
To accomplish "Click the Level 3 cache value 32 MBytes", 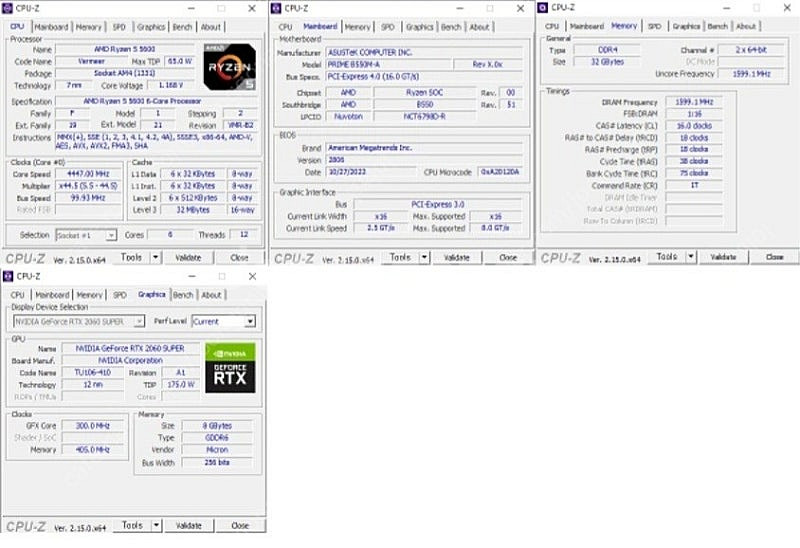I will coord(193,210).
